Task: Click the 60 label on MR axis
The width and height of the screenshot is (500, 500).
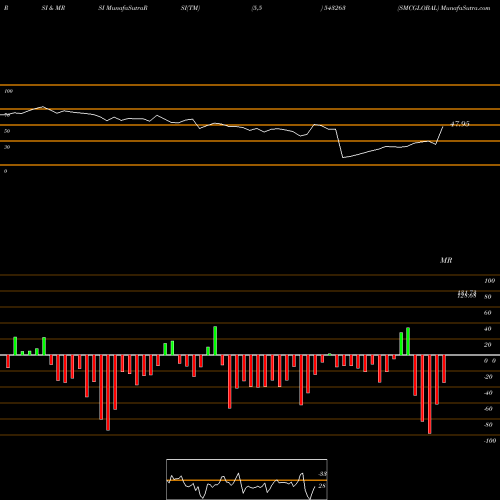Action: pyautogui.click(x=488, y=313)
